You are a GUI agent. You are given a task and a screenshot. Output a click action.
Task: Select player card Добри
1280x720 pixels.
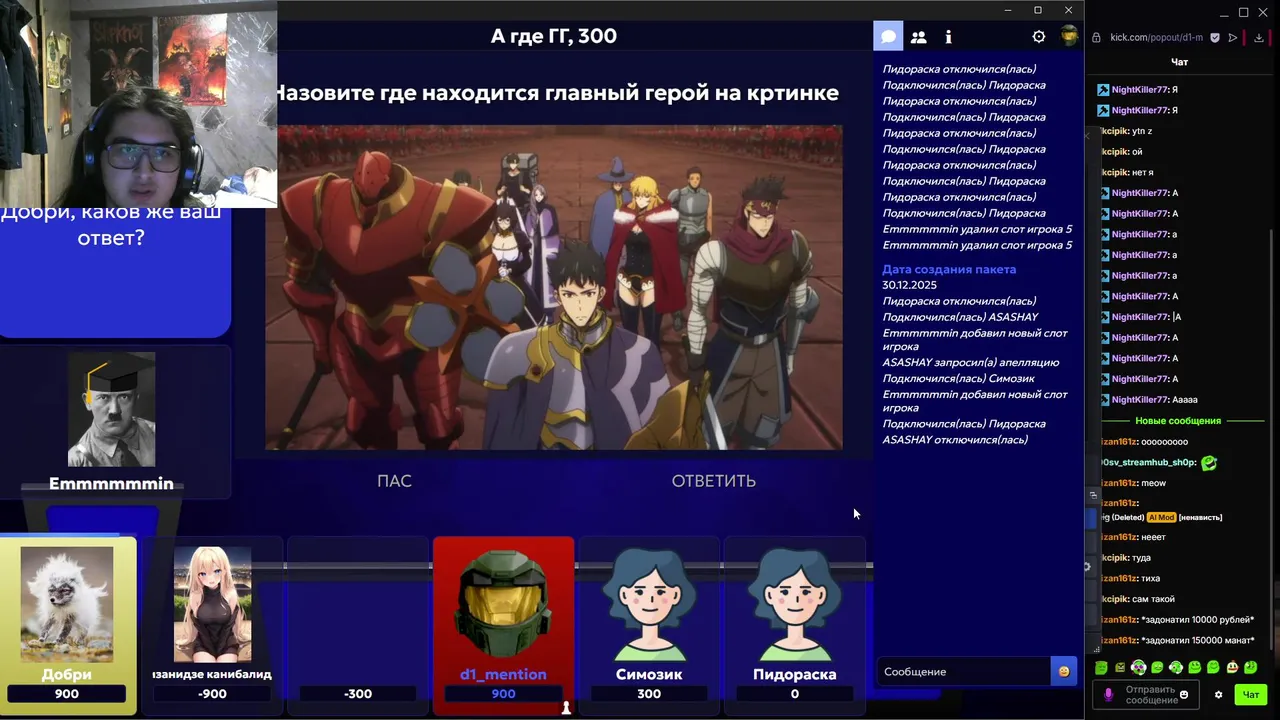(67, 625)
